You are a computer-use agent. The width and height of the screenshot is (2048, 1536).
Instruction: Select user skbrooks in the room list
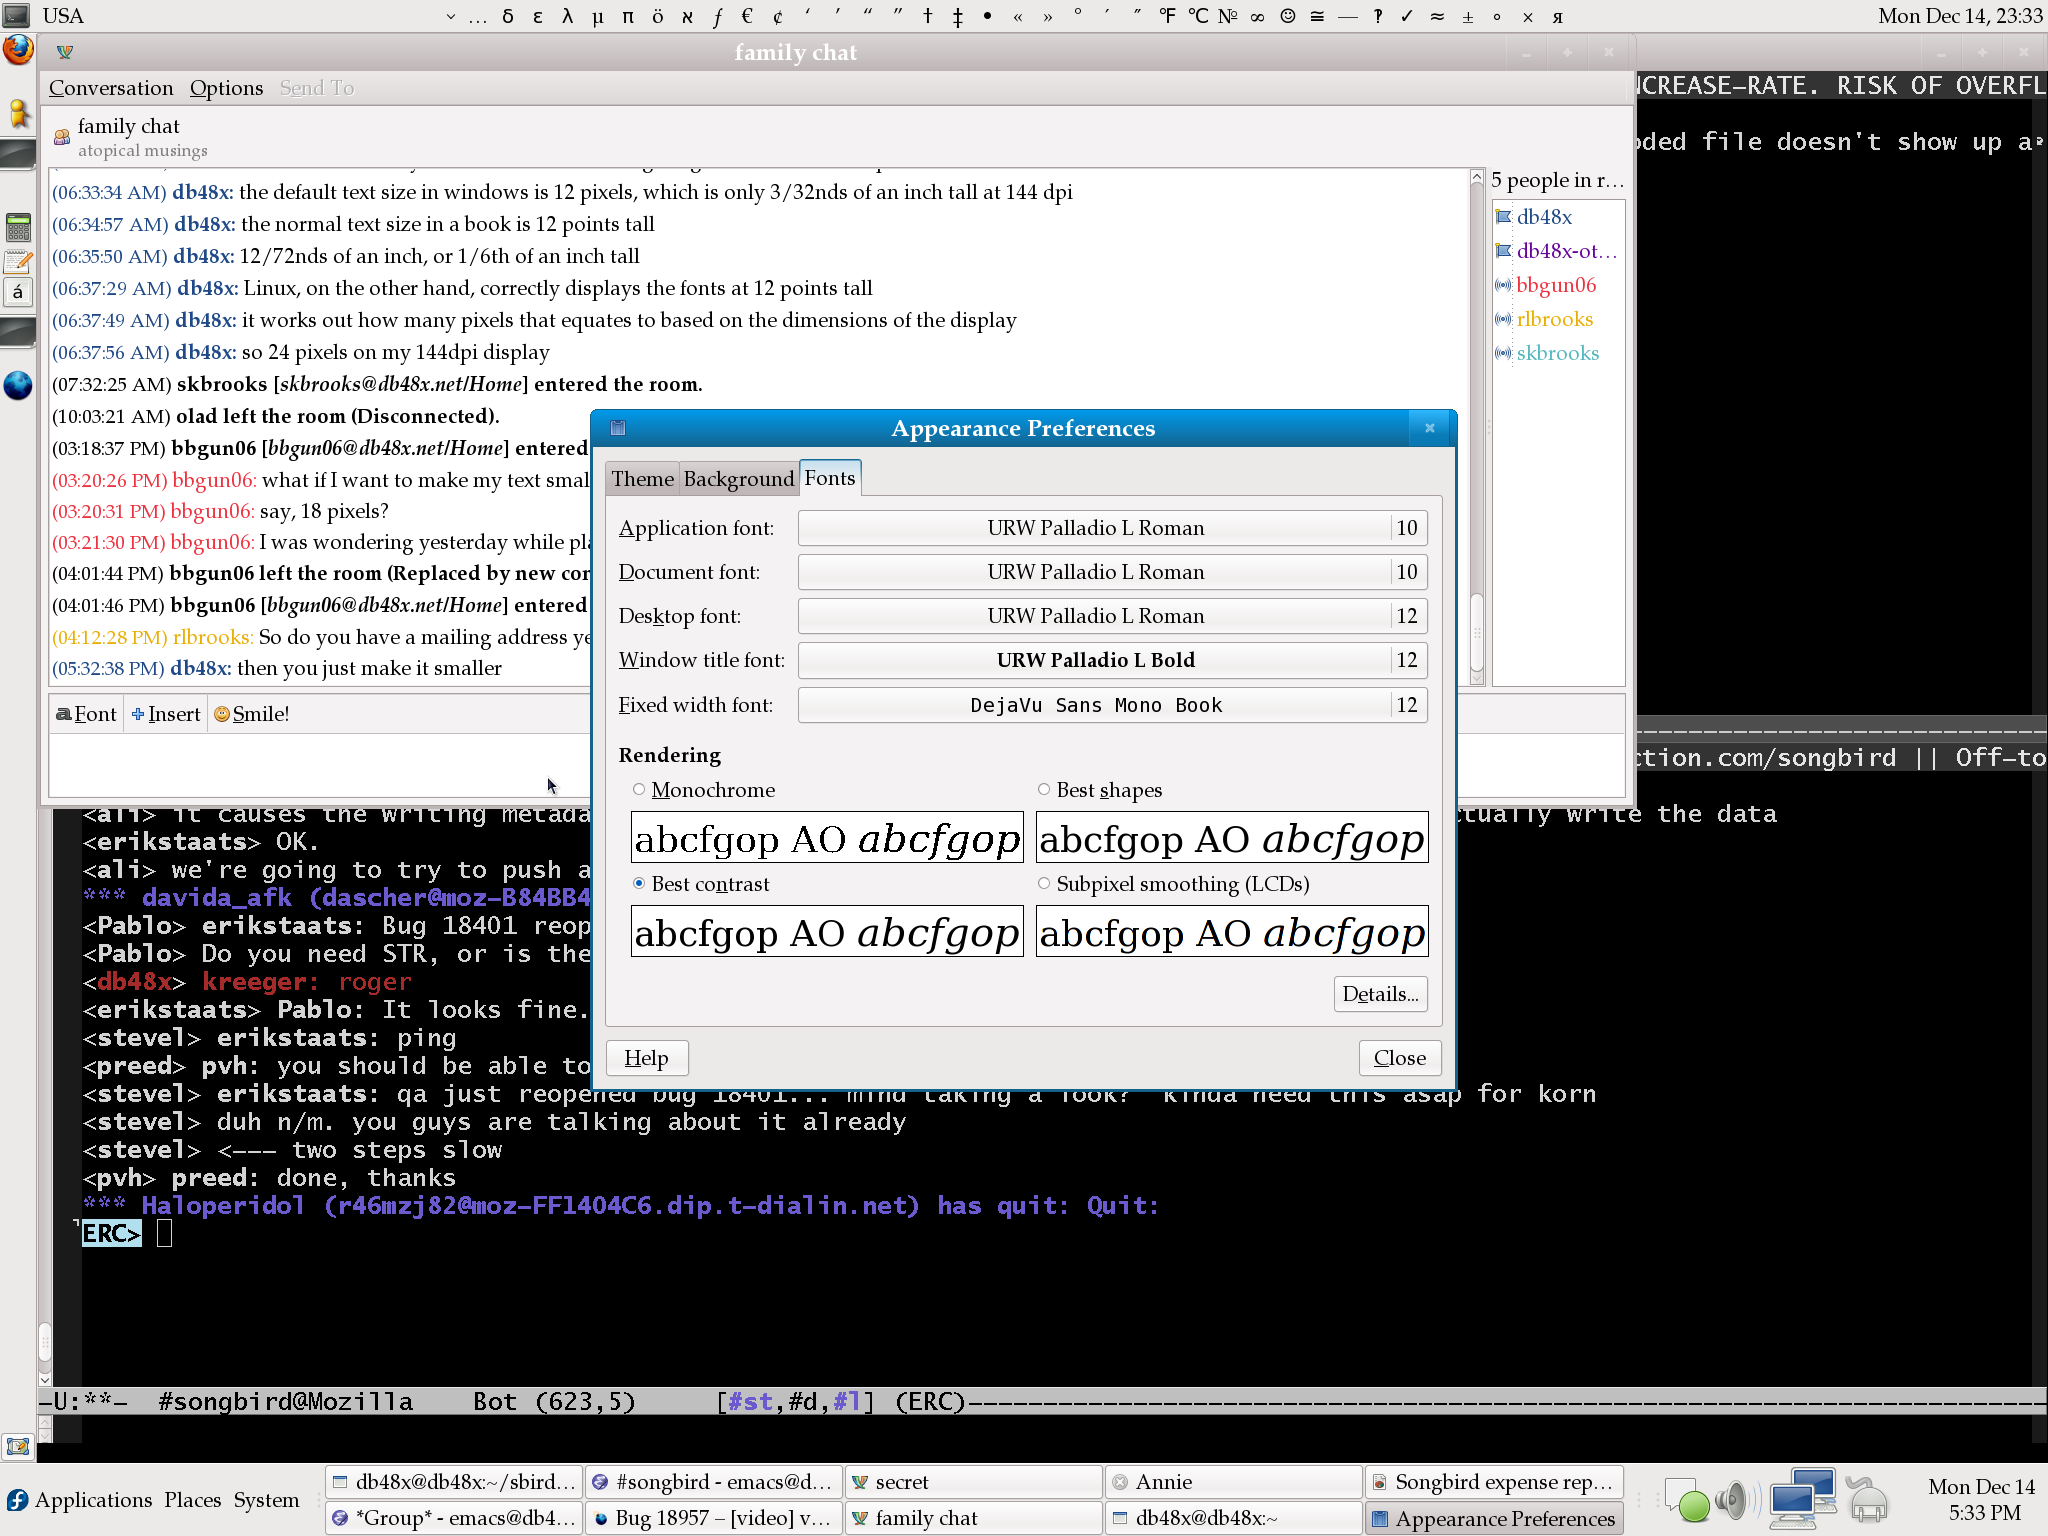[x=1557, y=353]
